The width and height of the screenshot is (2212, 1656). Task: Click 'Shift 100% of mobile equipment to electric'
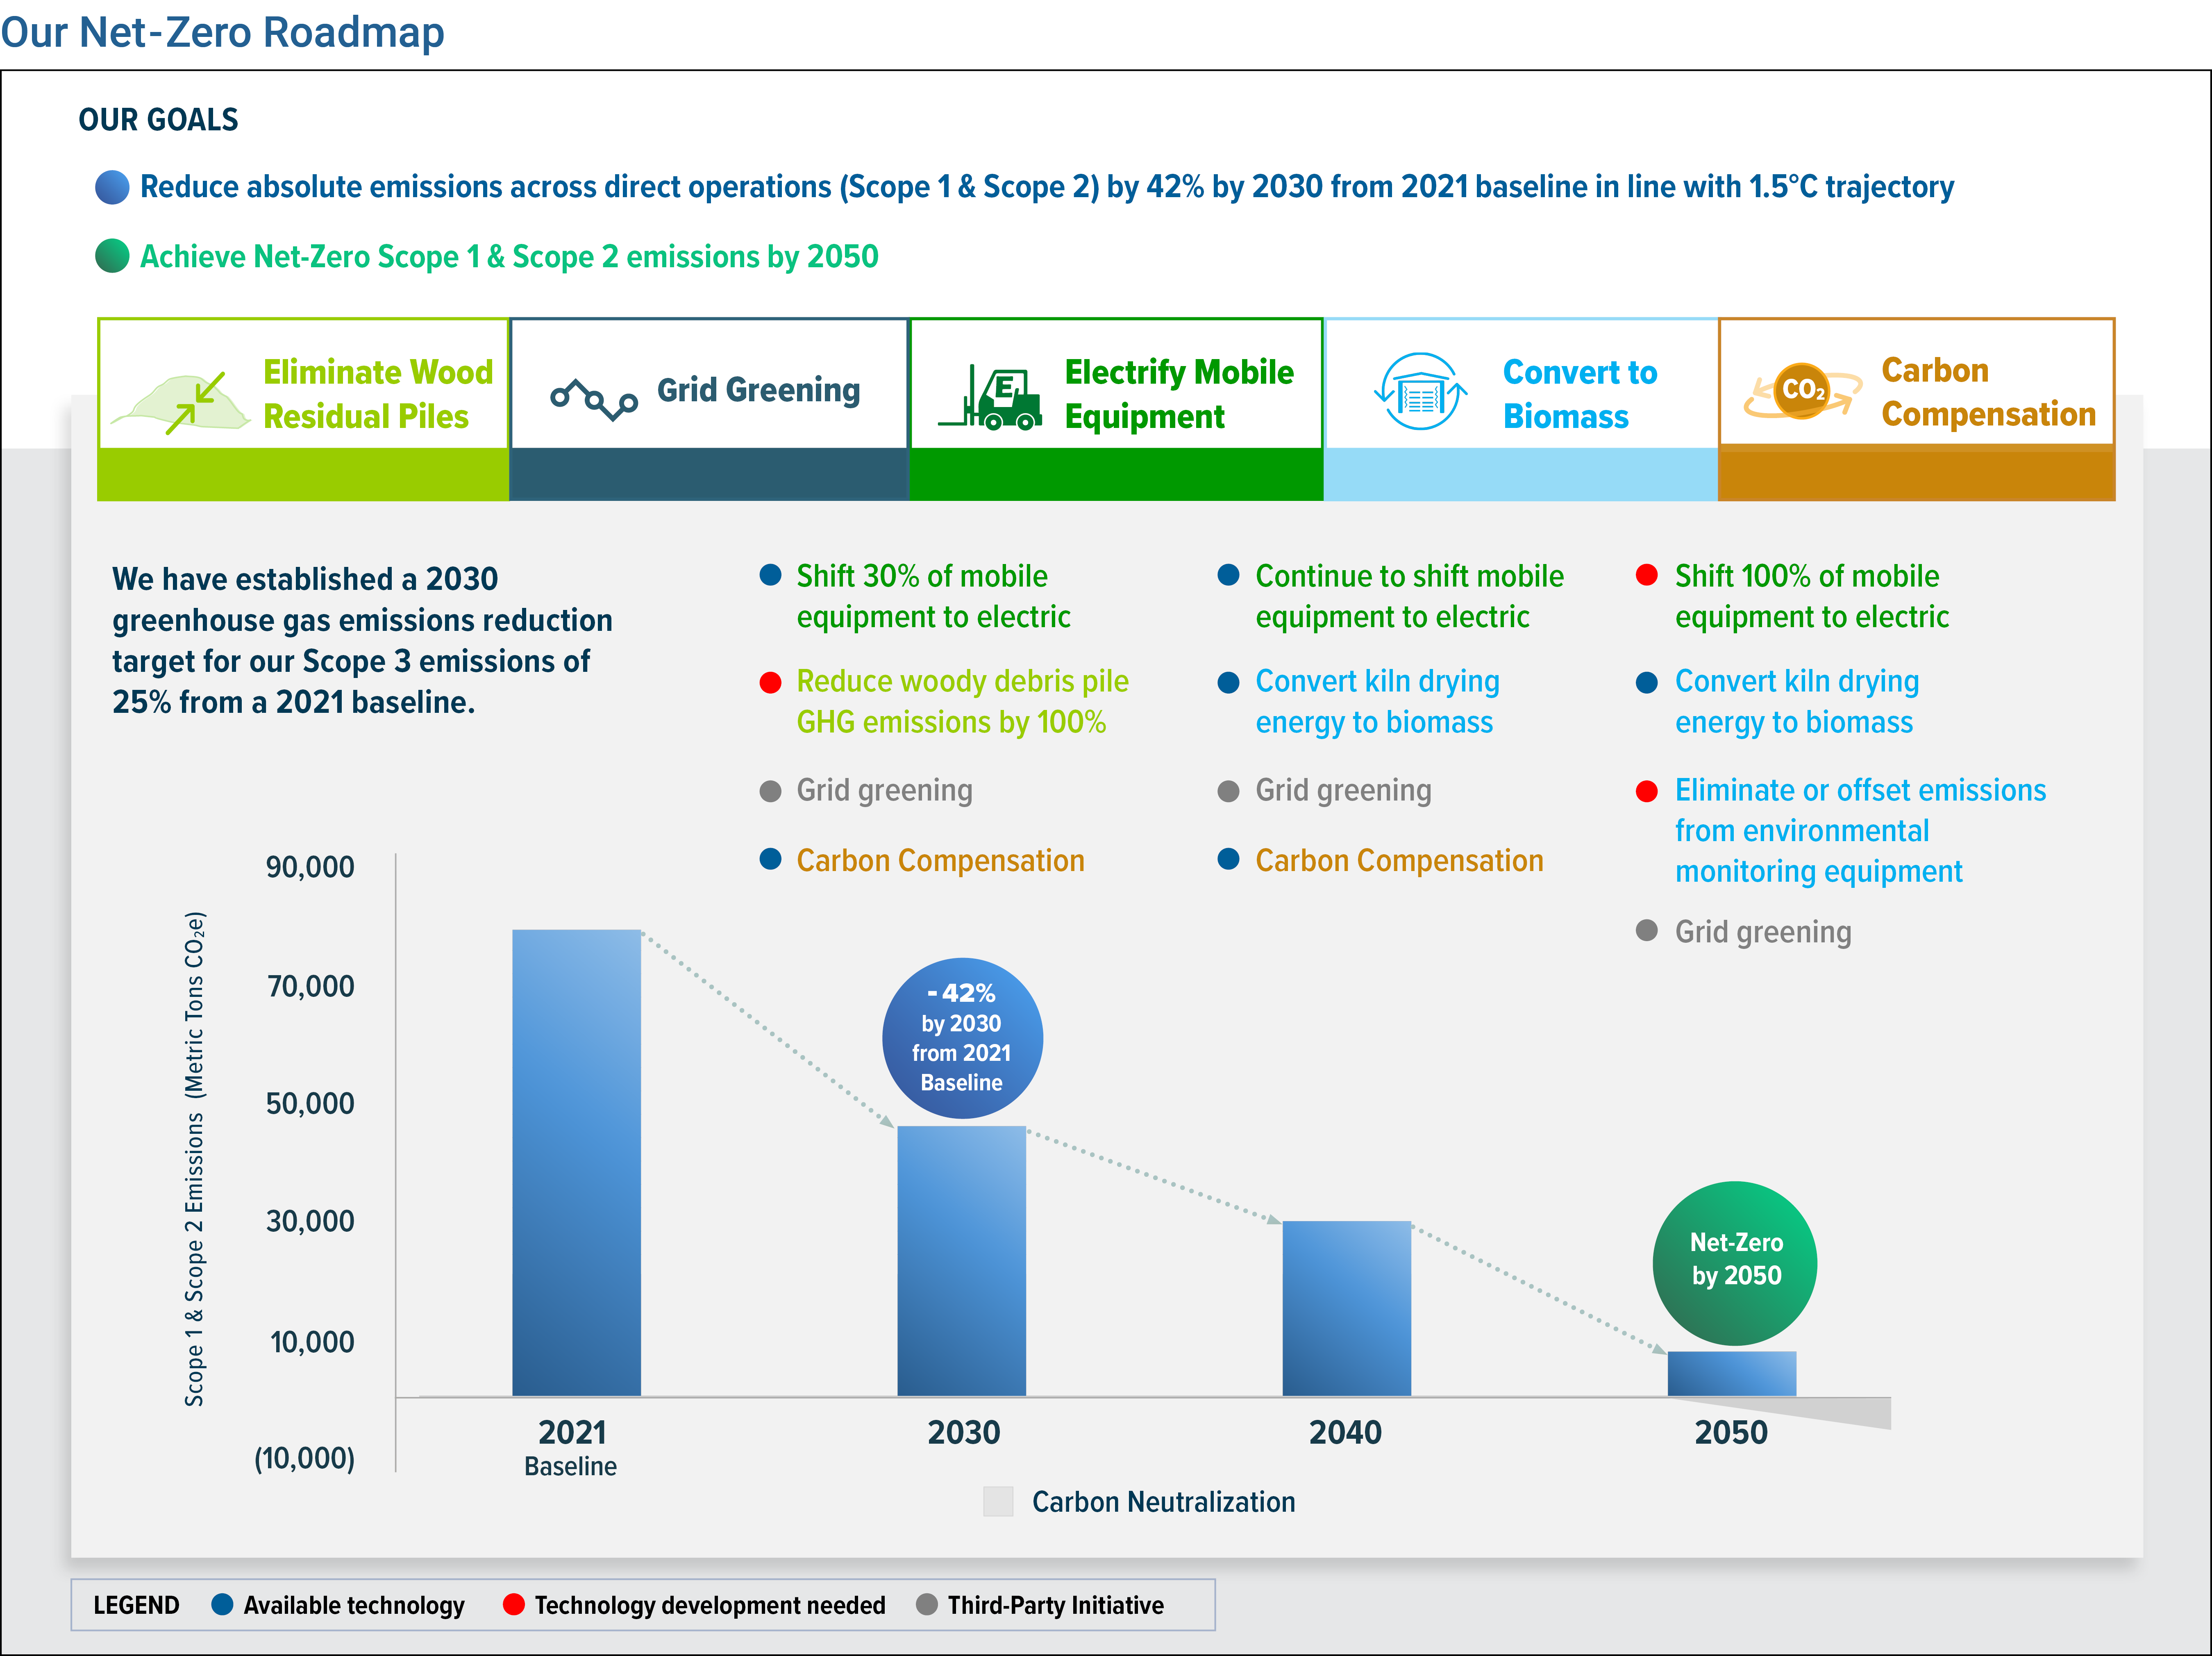pos(1812,596)
